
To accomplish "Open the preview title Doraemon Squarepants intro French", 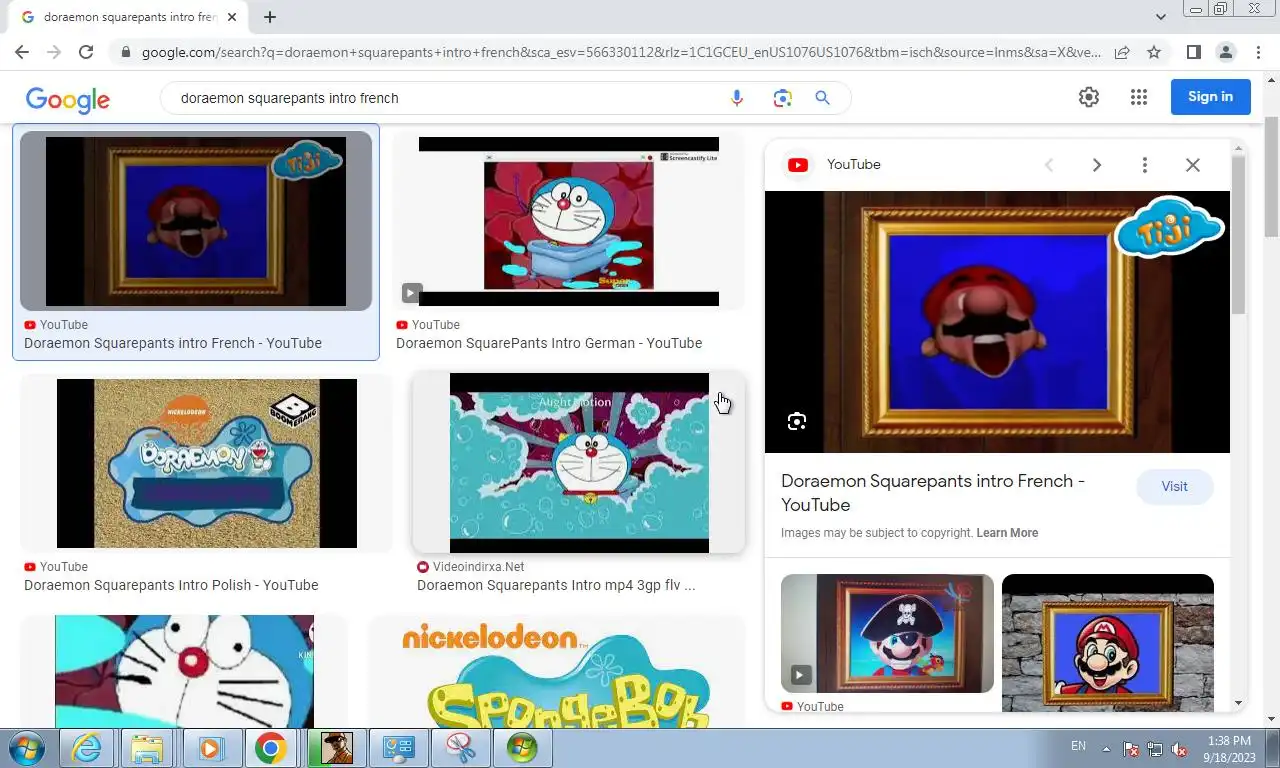I will coord(933,493).
